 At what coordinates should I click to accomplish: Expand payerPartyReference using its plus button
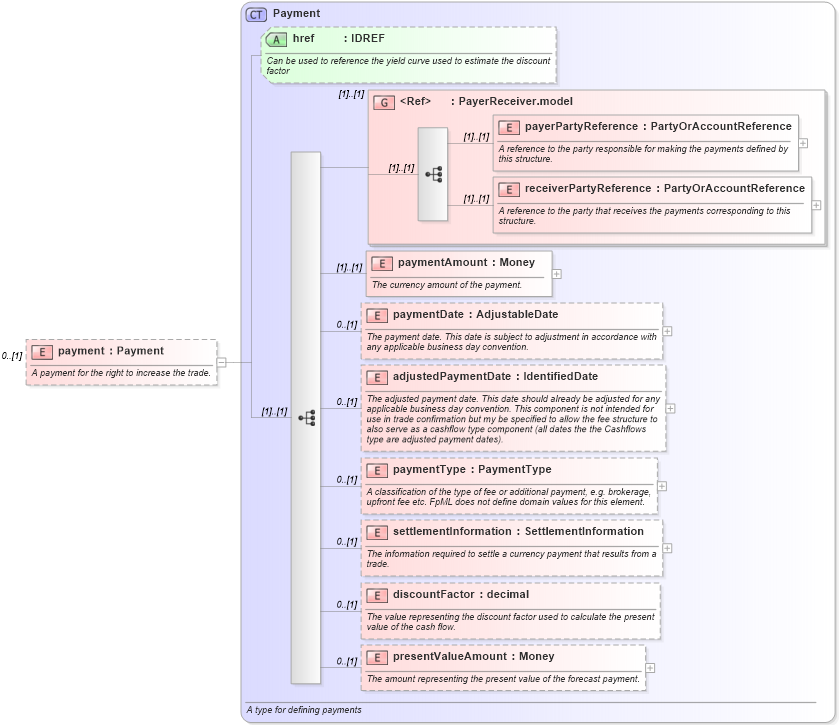pyautogui.click(x=804, y=145)
